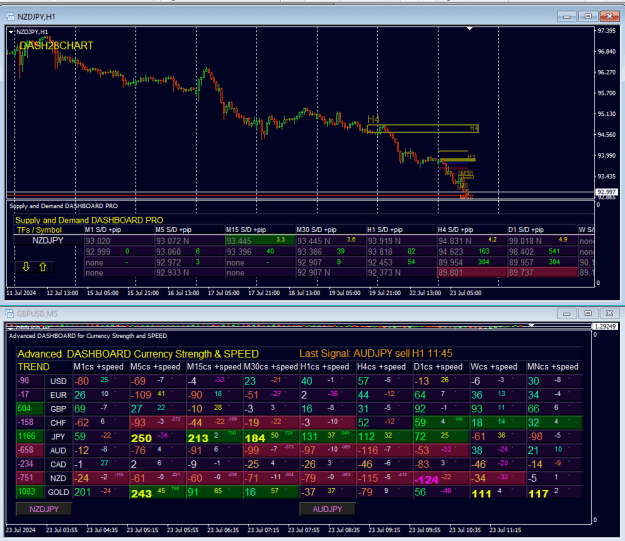Click the M15cs +speed column header

point(214,367)
